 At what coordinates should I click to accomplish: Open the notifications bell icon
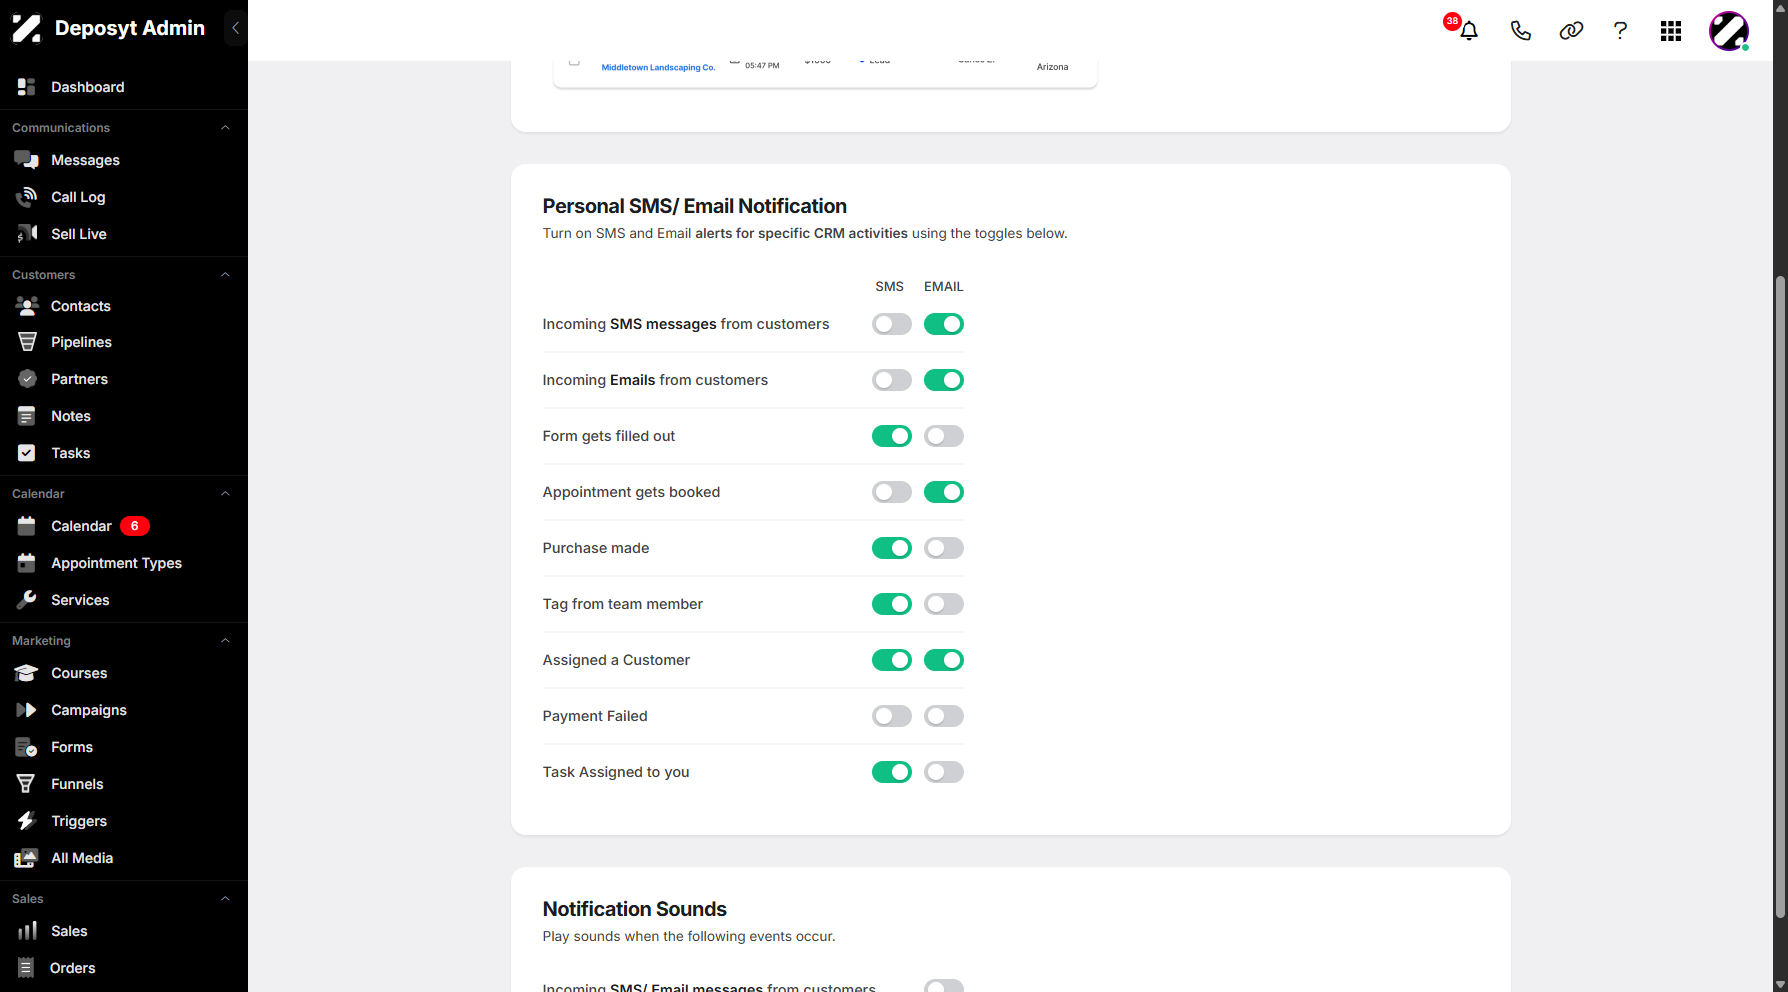pos(1469,31)
